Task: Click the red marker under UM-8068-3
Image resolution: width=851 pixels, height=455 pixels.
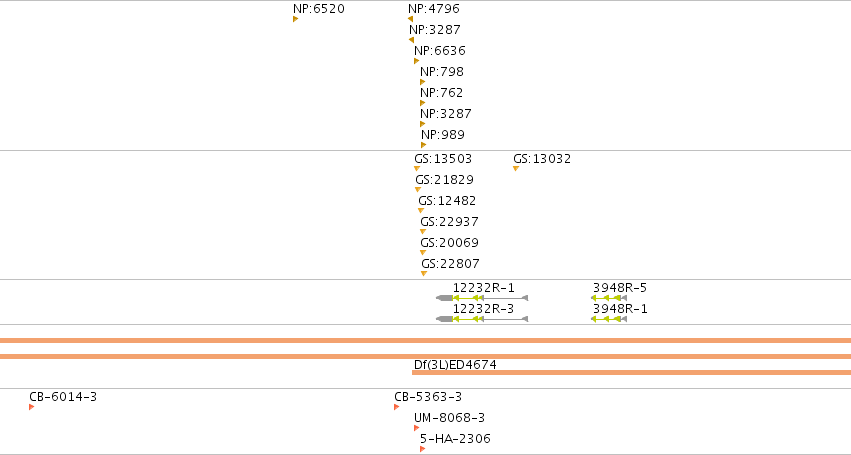Action: pyautogui.click(x=416, y=428)
